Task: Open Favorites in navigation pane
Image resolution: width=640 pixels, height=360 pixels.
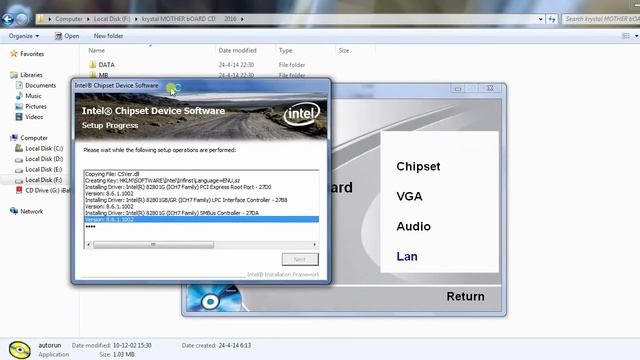Action: tap(32, 53)
